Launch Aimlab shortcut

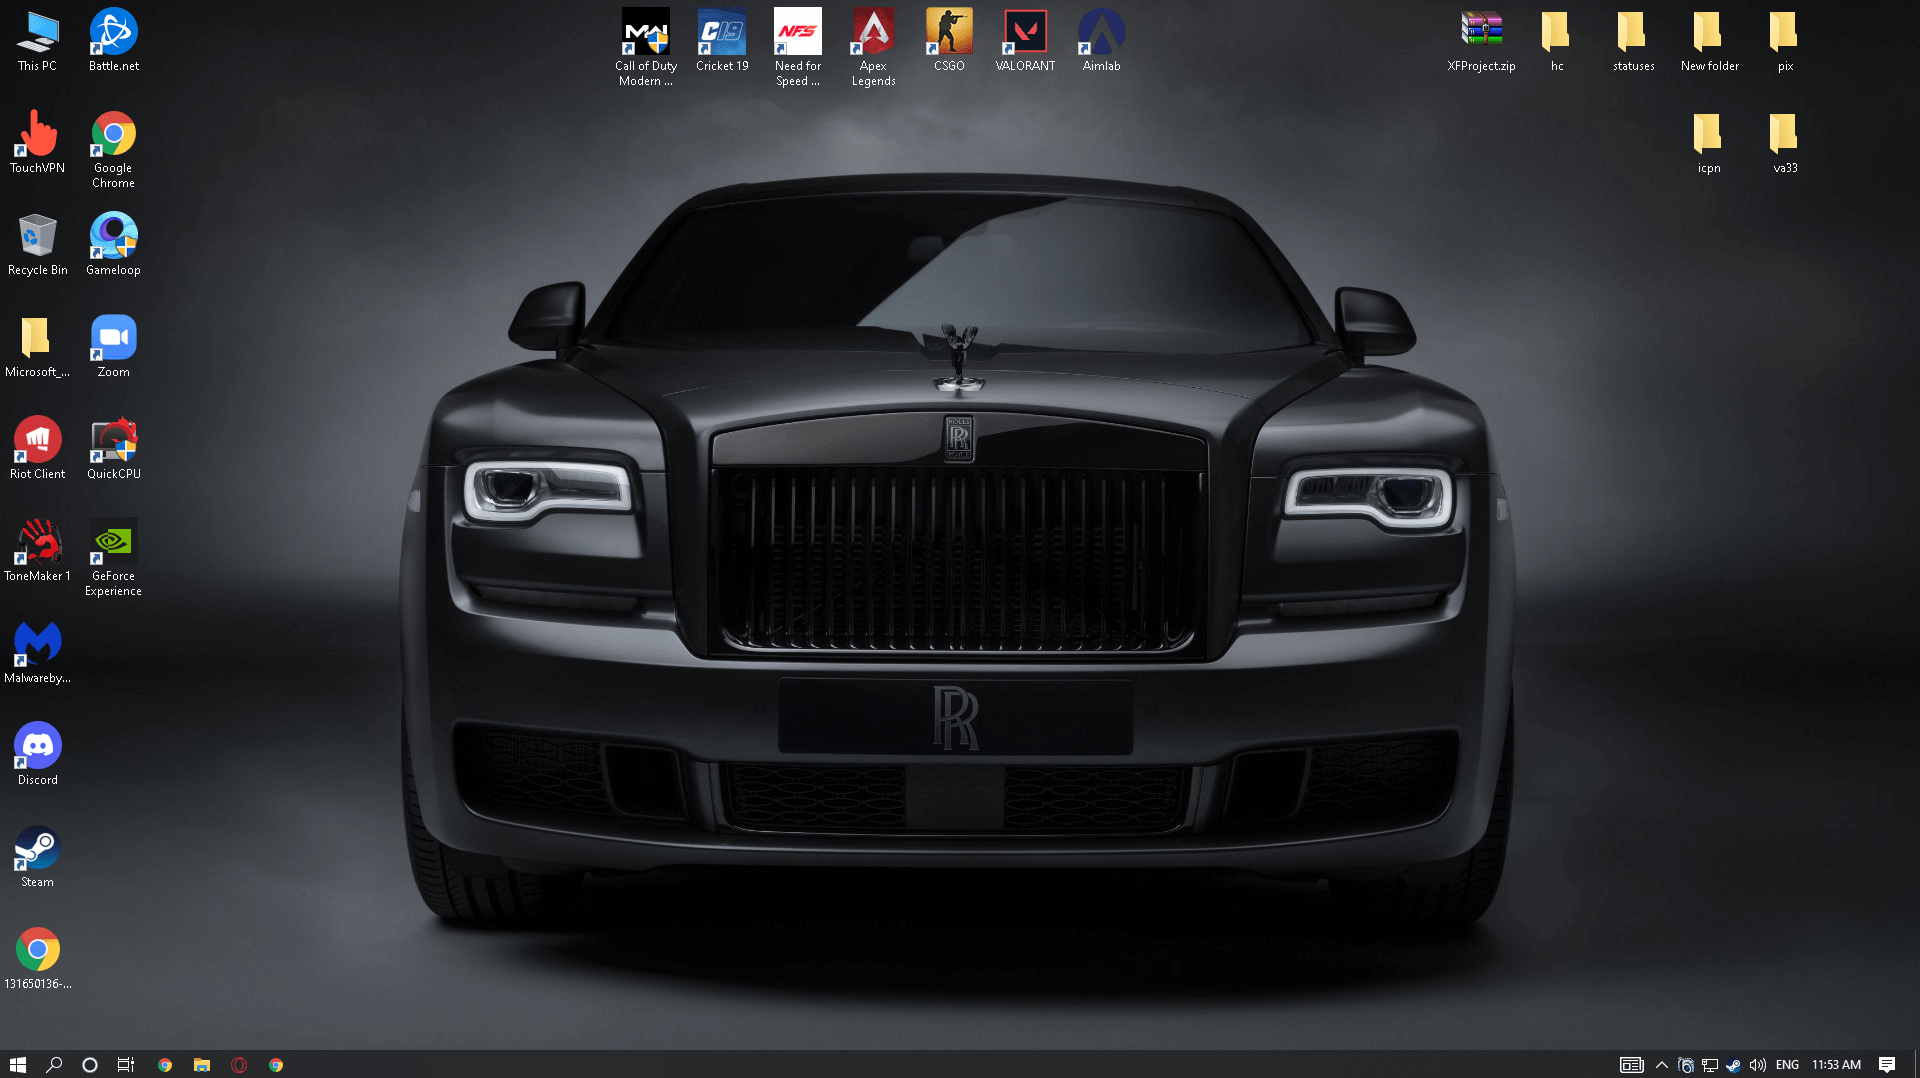(1101, 41)
